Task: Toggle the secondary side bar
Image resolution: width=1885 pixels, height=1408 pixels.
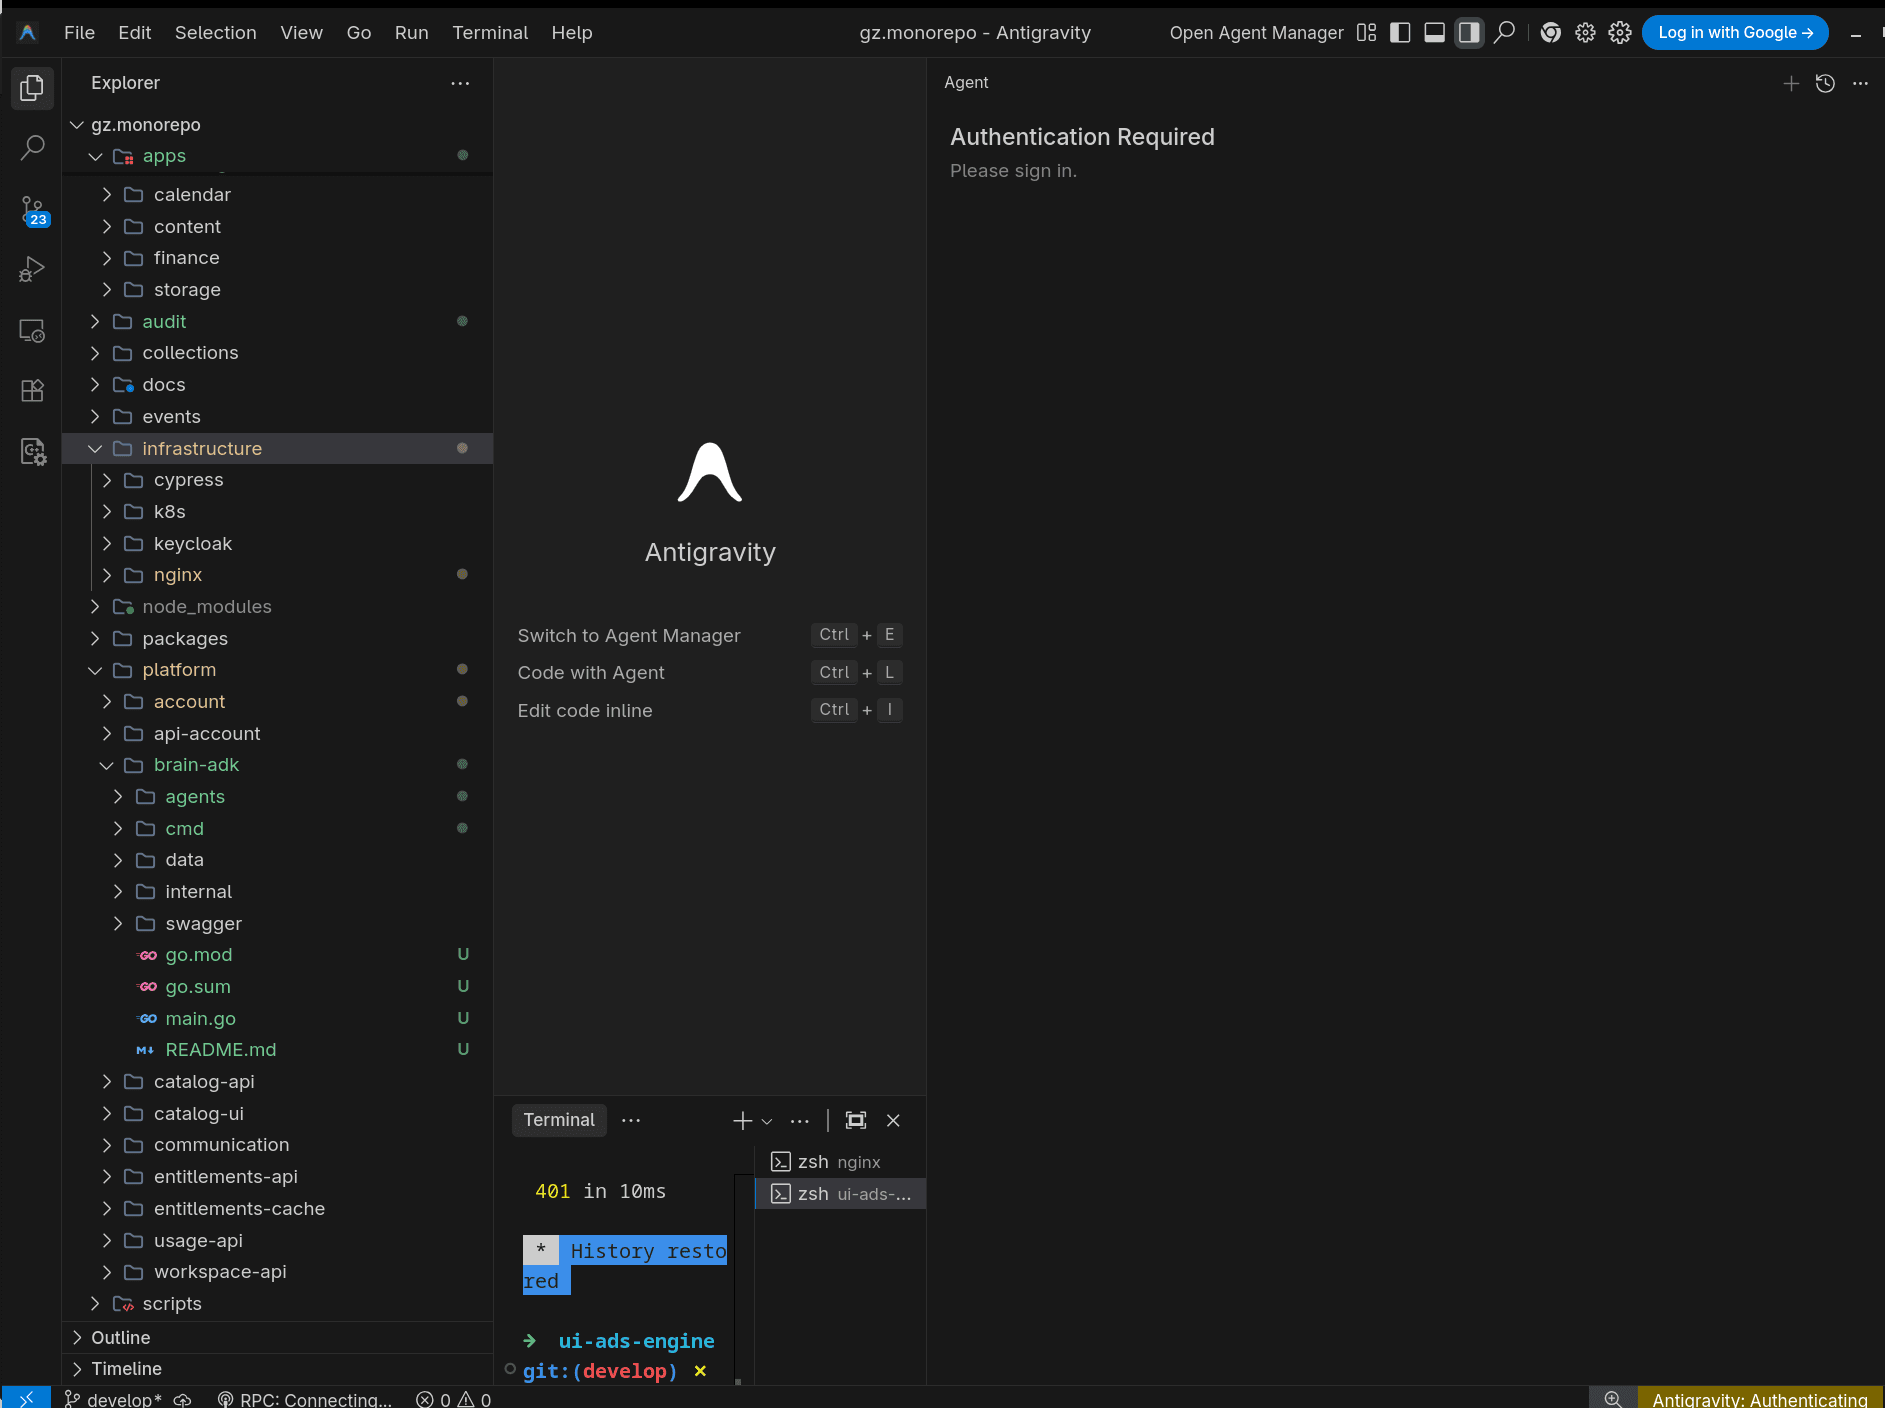Action: click(x=1467, y=32)
